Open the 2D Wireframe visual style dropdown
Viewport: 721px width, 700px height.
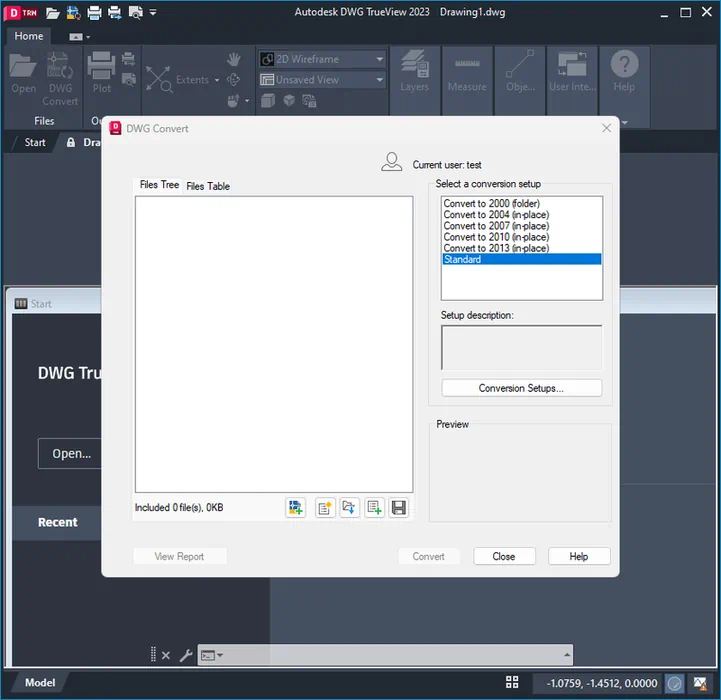pyautogui.click(x=322, y=59)
